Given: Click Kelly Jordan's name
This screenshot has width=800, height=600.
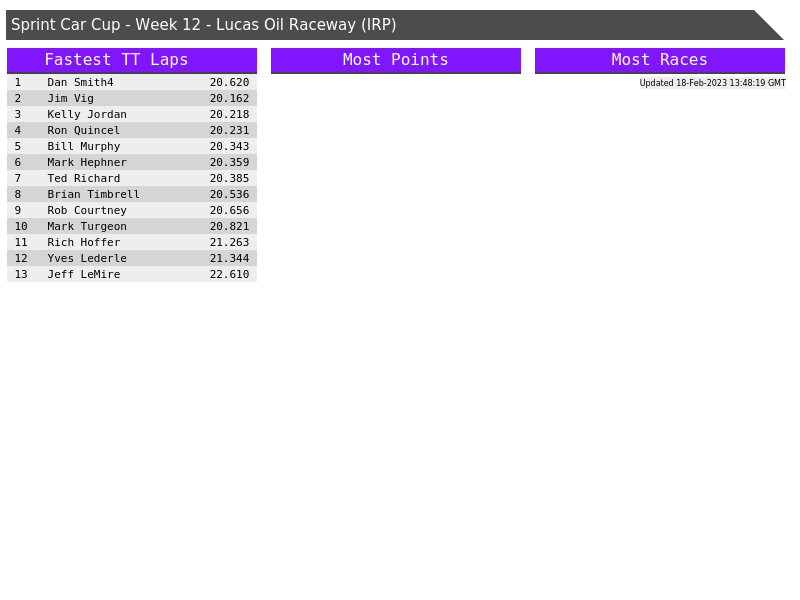Looking at the screenshot, I should click(x=87, y=114).
